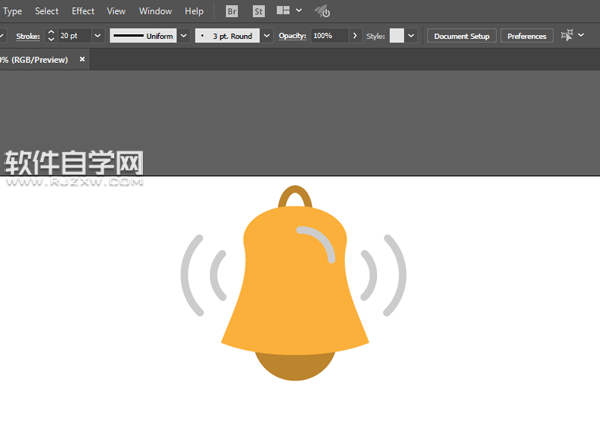Open the Window menu
600x435 pixels.
pyautogui.click(x=155, y=11)
